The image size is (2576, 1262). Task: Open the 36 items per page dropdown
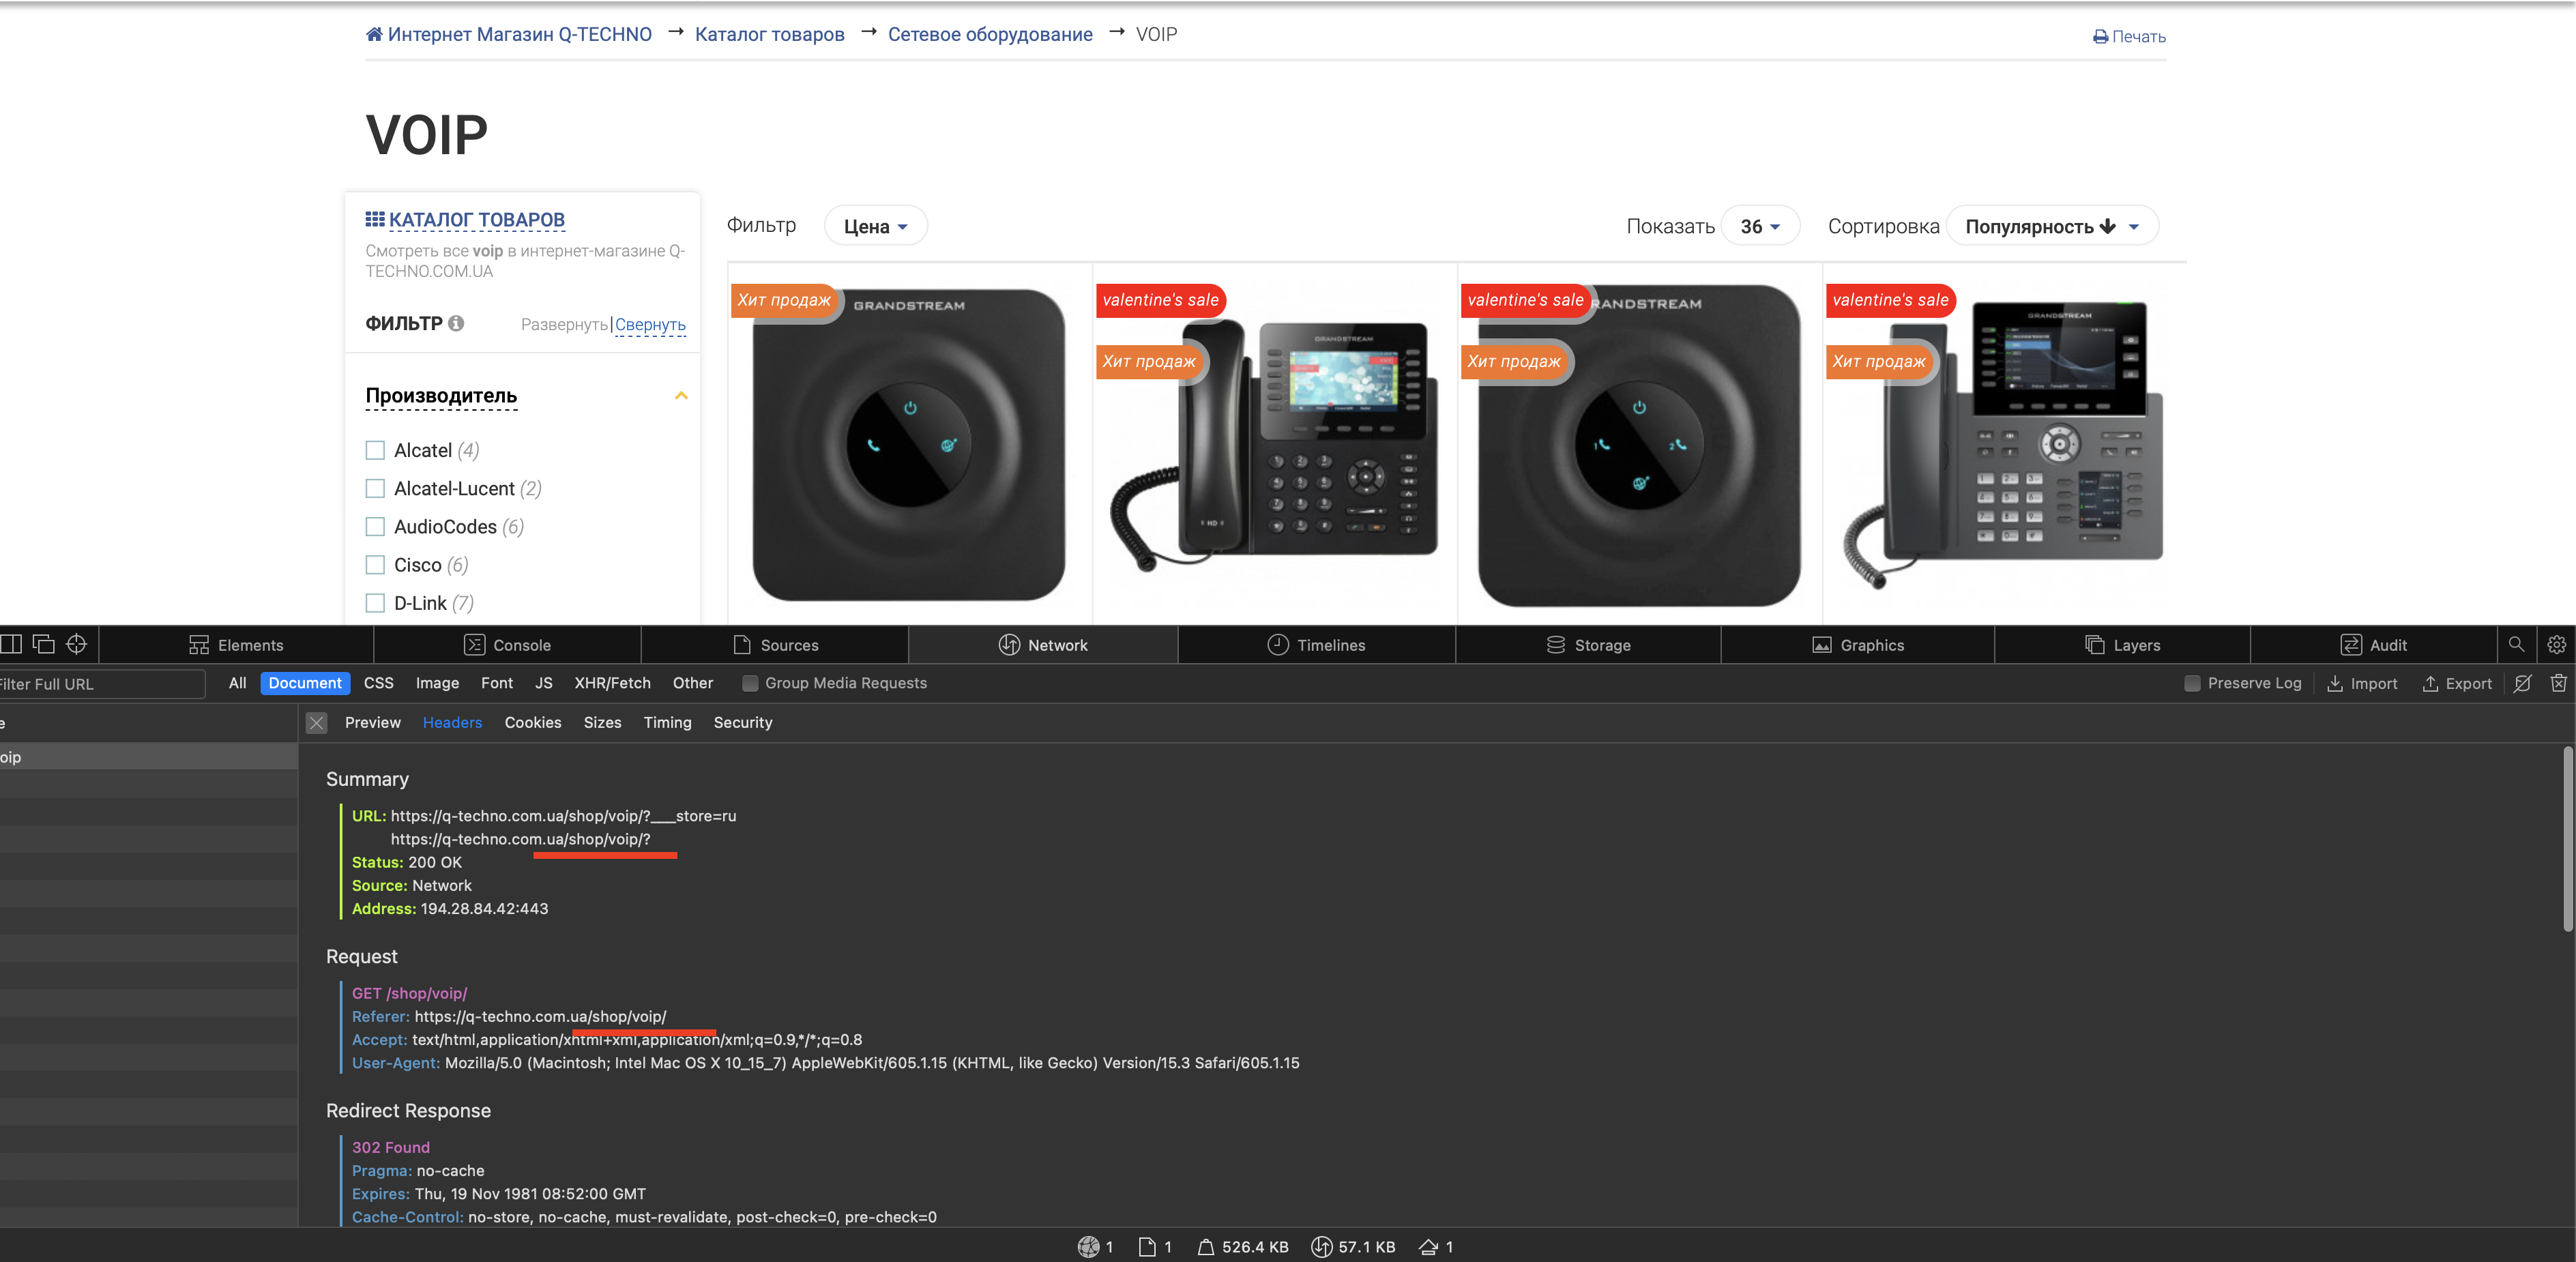tap(1760, 226)
